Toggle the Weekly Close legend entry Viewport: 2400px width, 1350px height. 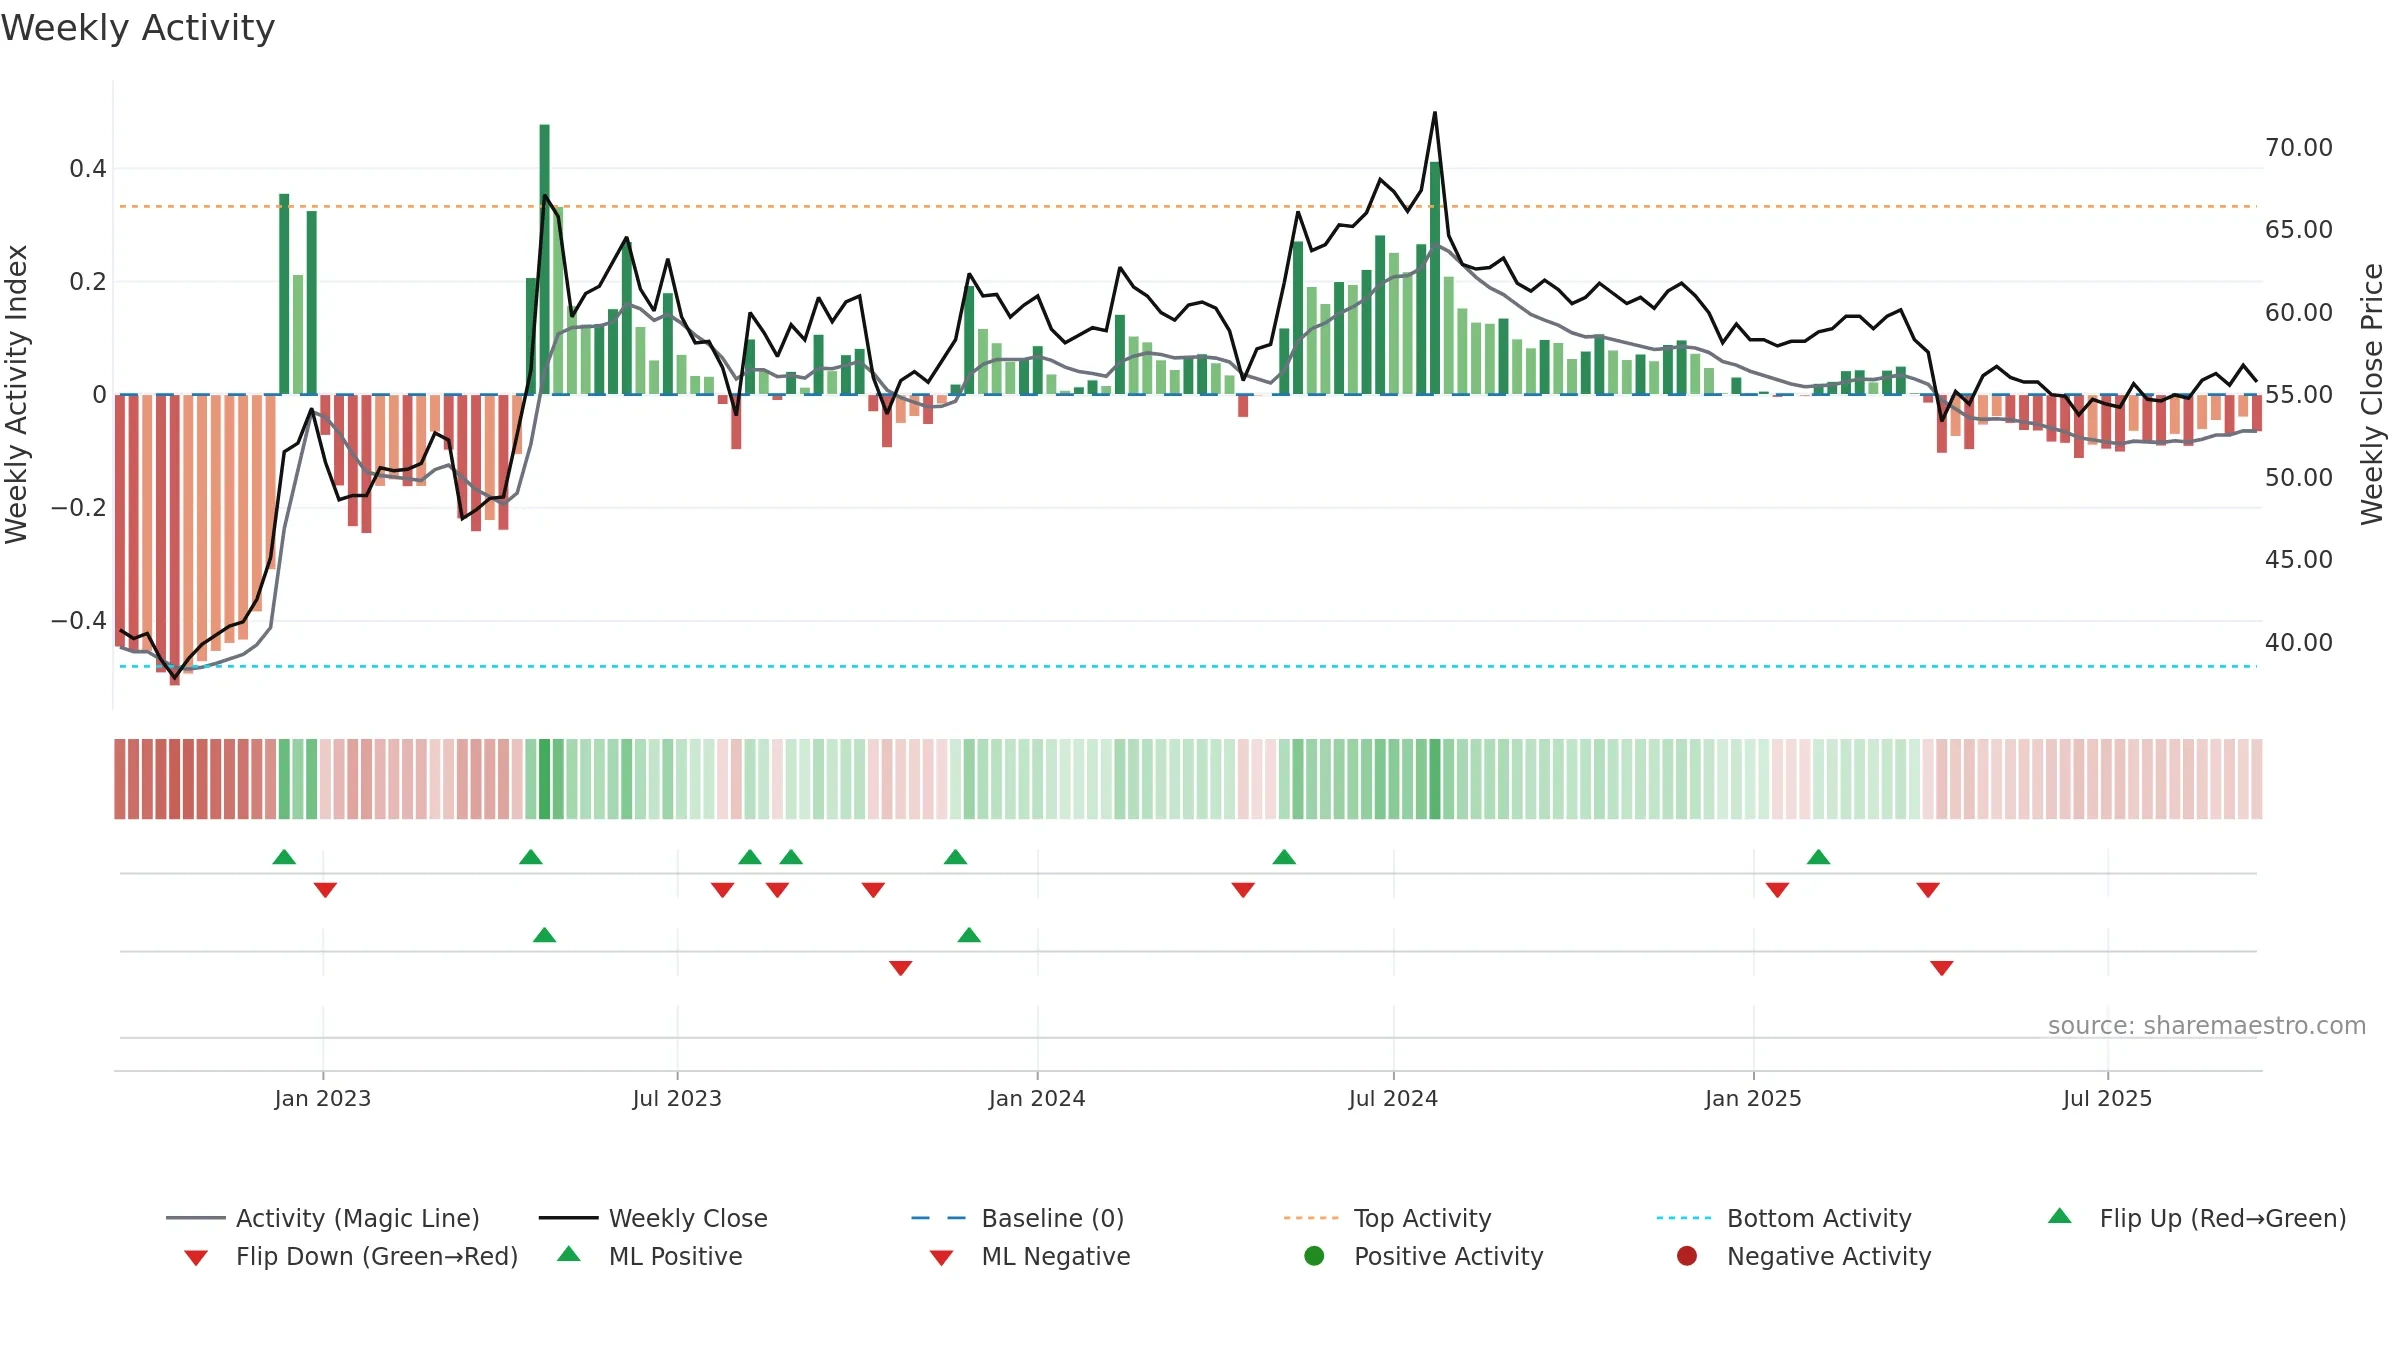[x=653, y=1218]
